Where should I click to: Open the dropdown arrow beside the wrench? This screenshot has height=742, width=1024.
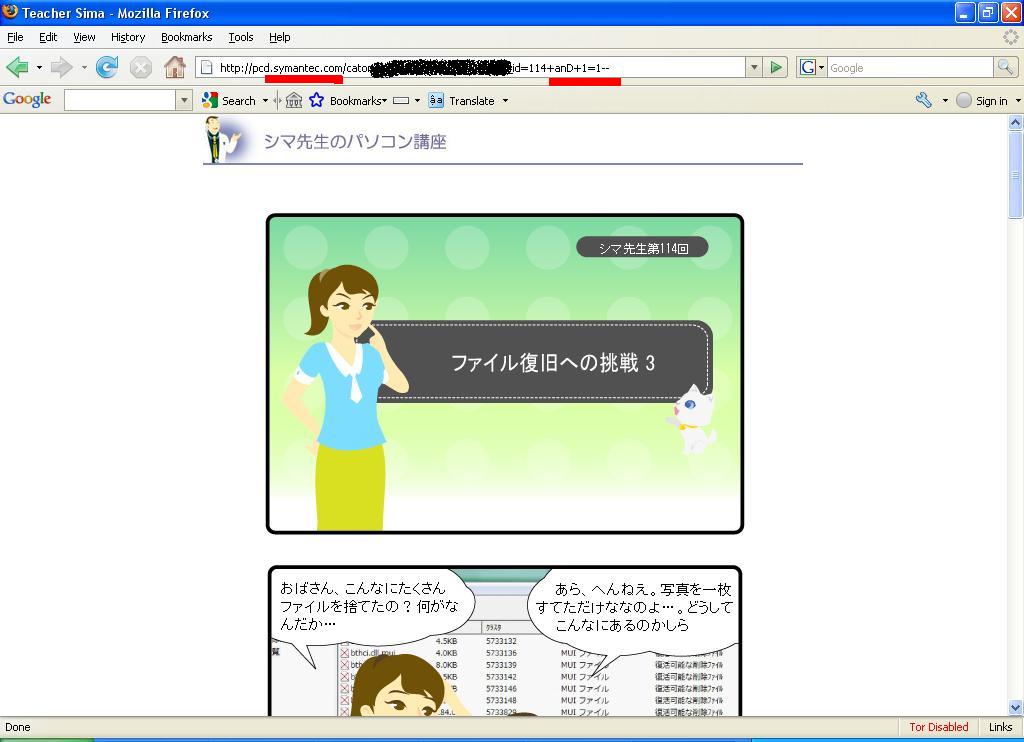point(945,101)
